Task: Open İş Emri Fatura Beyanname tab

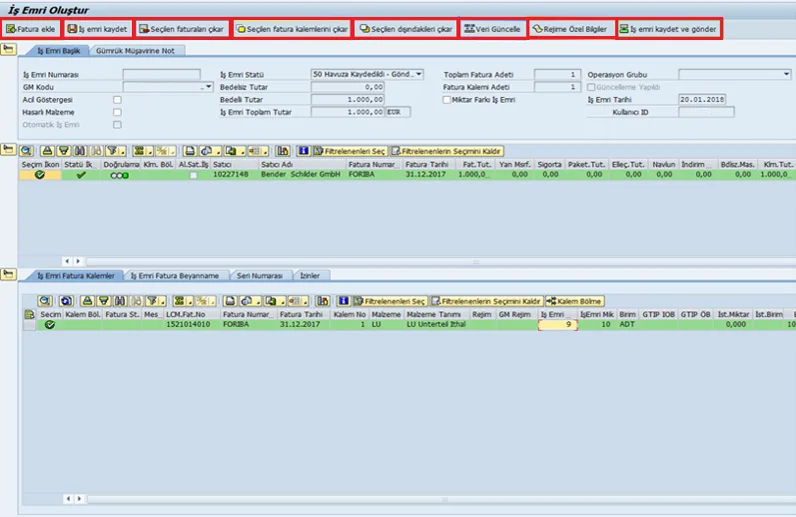Action: pyautogui.click(x=175, y=275)
